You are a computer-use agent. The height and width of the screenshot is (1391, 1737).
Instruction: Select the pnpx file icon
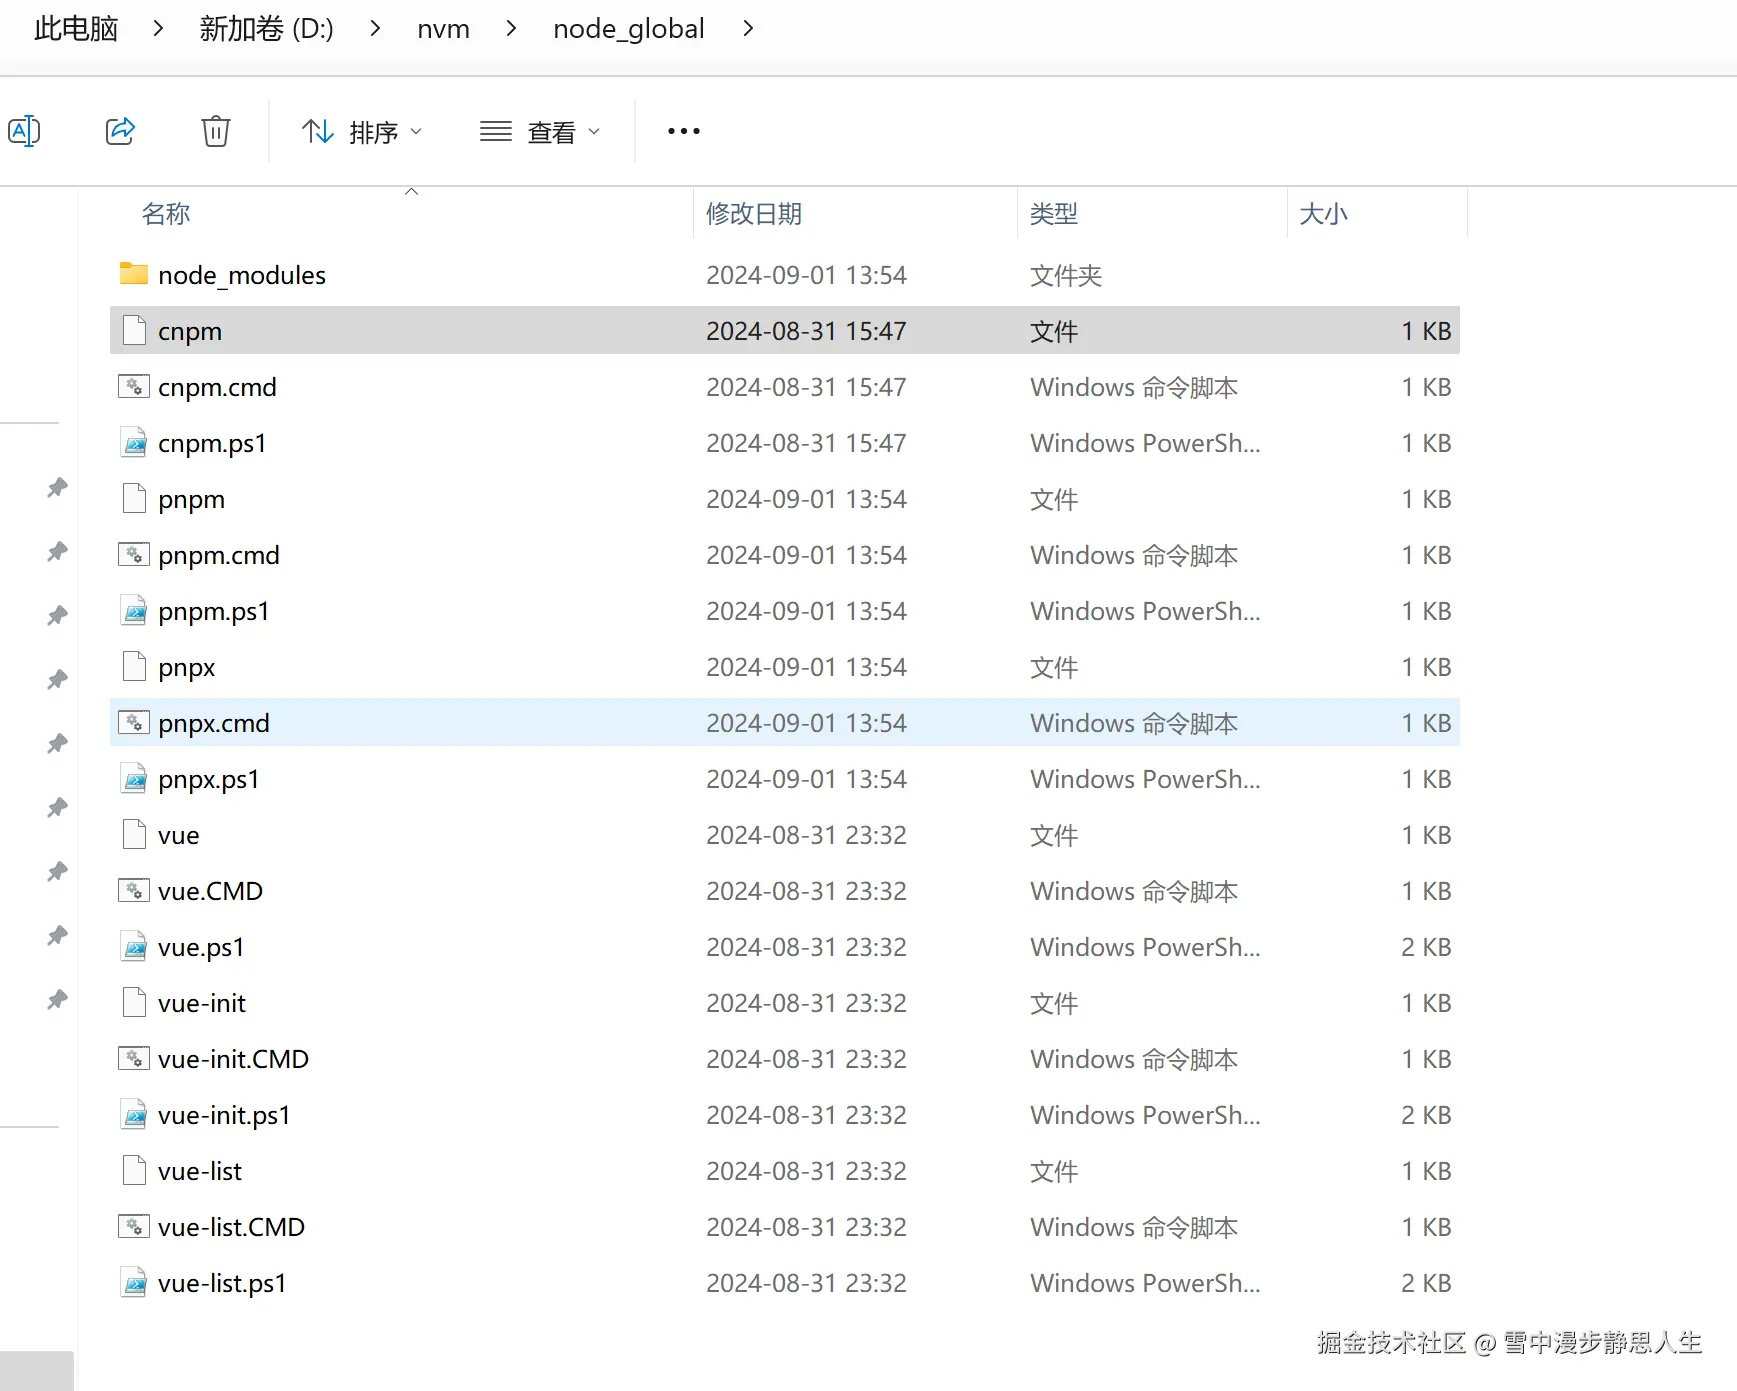[x=134, y=666]
